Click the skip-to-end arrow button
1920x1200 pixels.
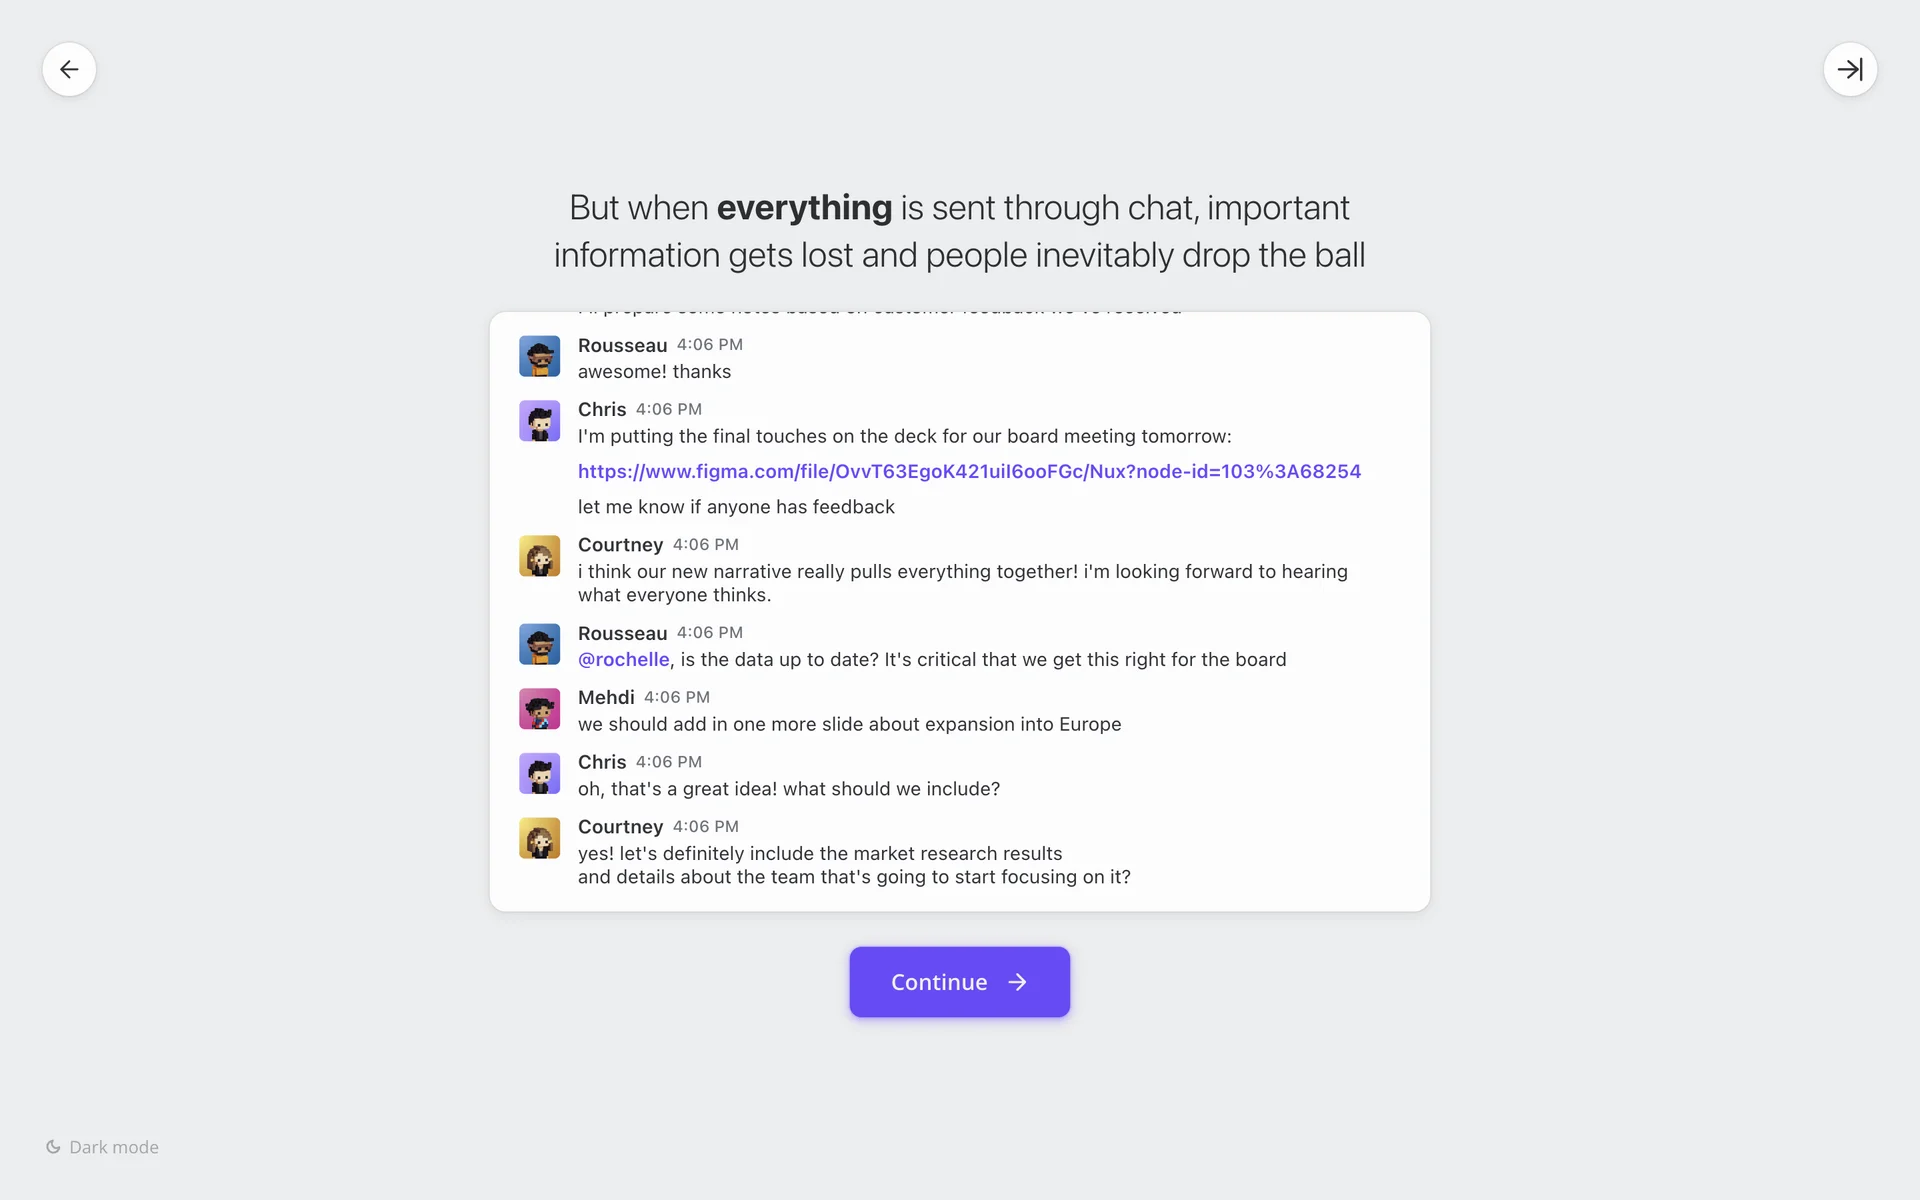tap(1850, 69)
